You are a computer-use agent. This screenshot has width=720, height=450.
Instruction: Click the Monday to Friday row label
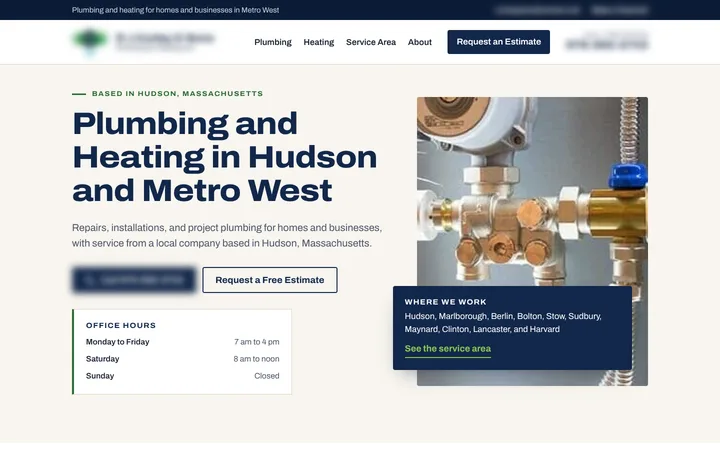pos(118,342)
